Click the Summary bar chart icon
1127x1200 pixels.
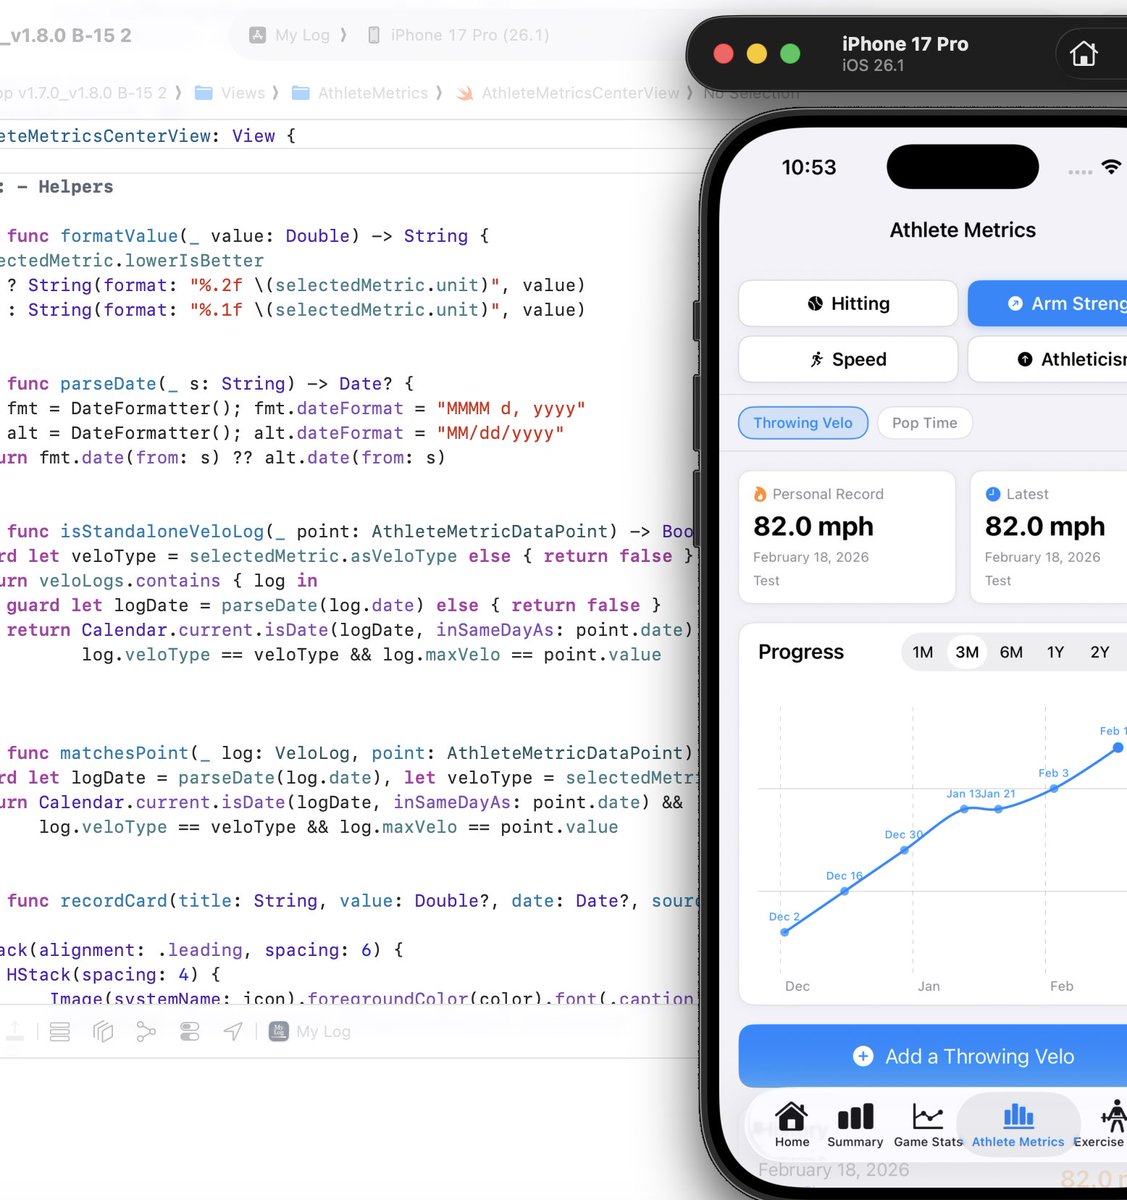point(855,1116)
